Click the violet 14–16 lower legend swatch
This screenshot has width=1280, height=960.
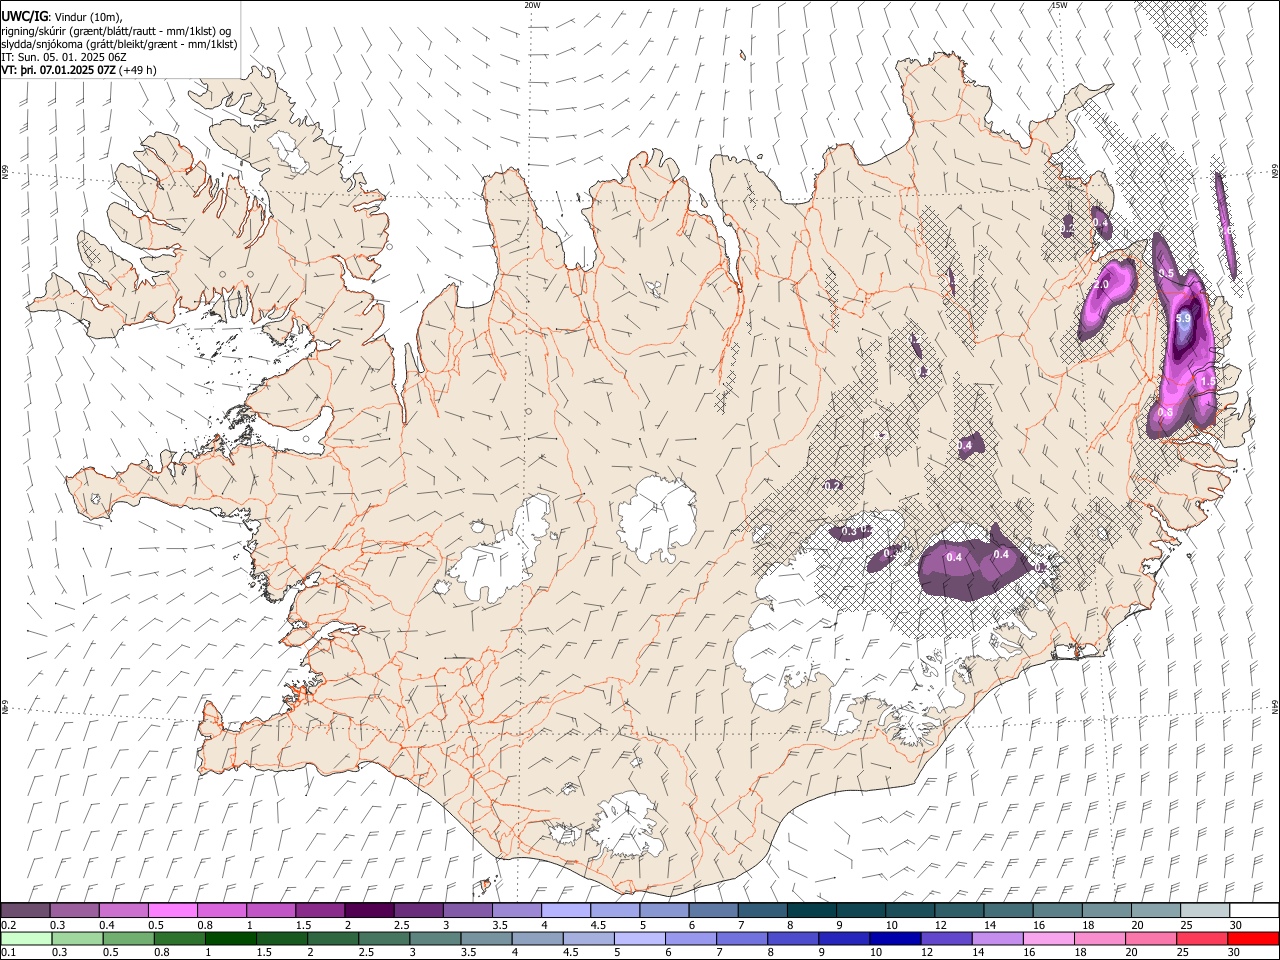point(996,938)
